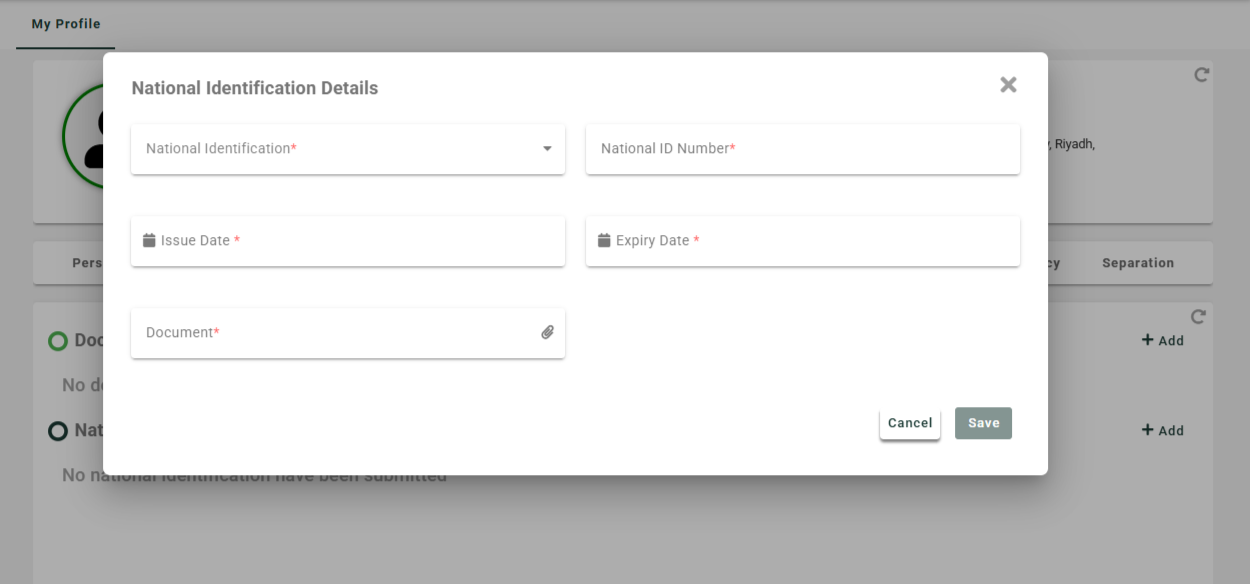
Task: Save the national identification details
Action: pos(983,423)
